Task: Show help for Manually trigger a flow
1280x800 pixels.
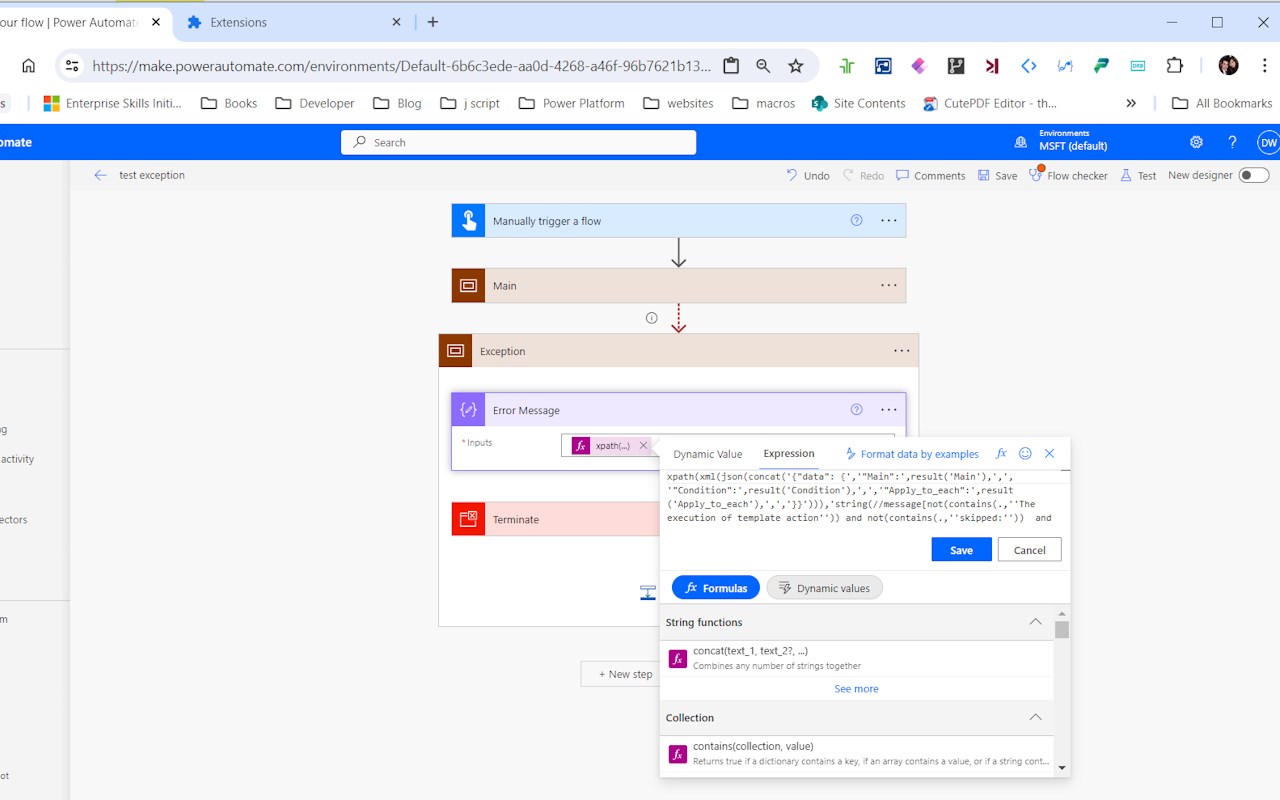Action: [x=856, y=221]
